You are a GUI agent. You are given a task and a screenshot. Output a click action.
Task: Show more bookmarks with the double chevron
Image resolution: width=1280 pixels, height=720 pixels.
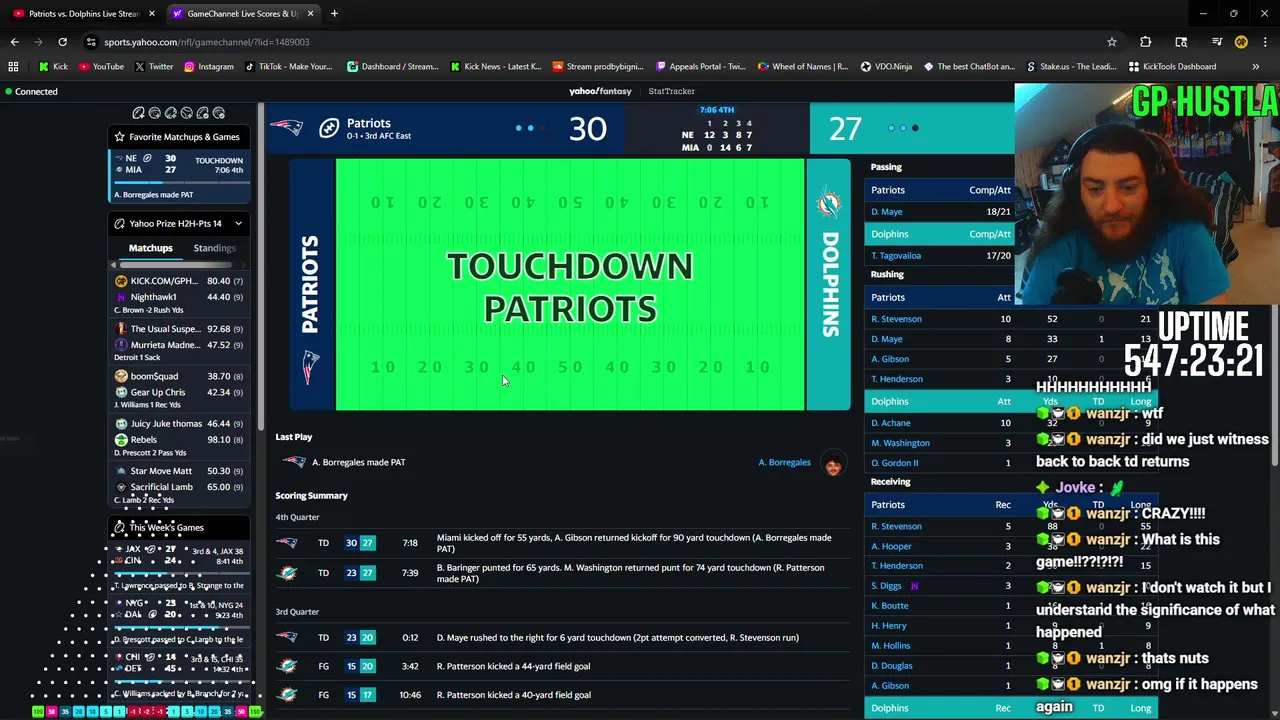tap(1256, 67)
